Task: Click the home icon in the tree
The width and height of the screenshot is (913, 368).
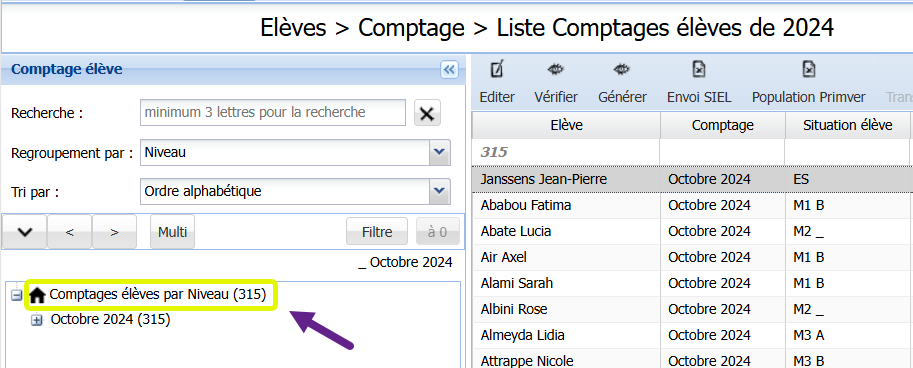Action: 37,296
